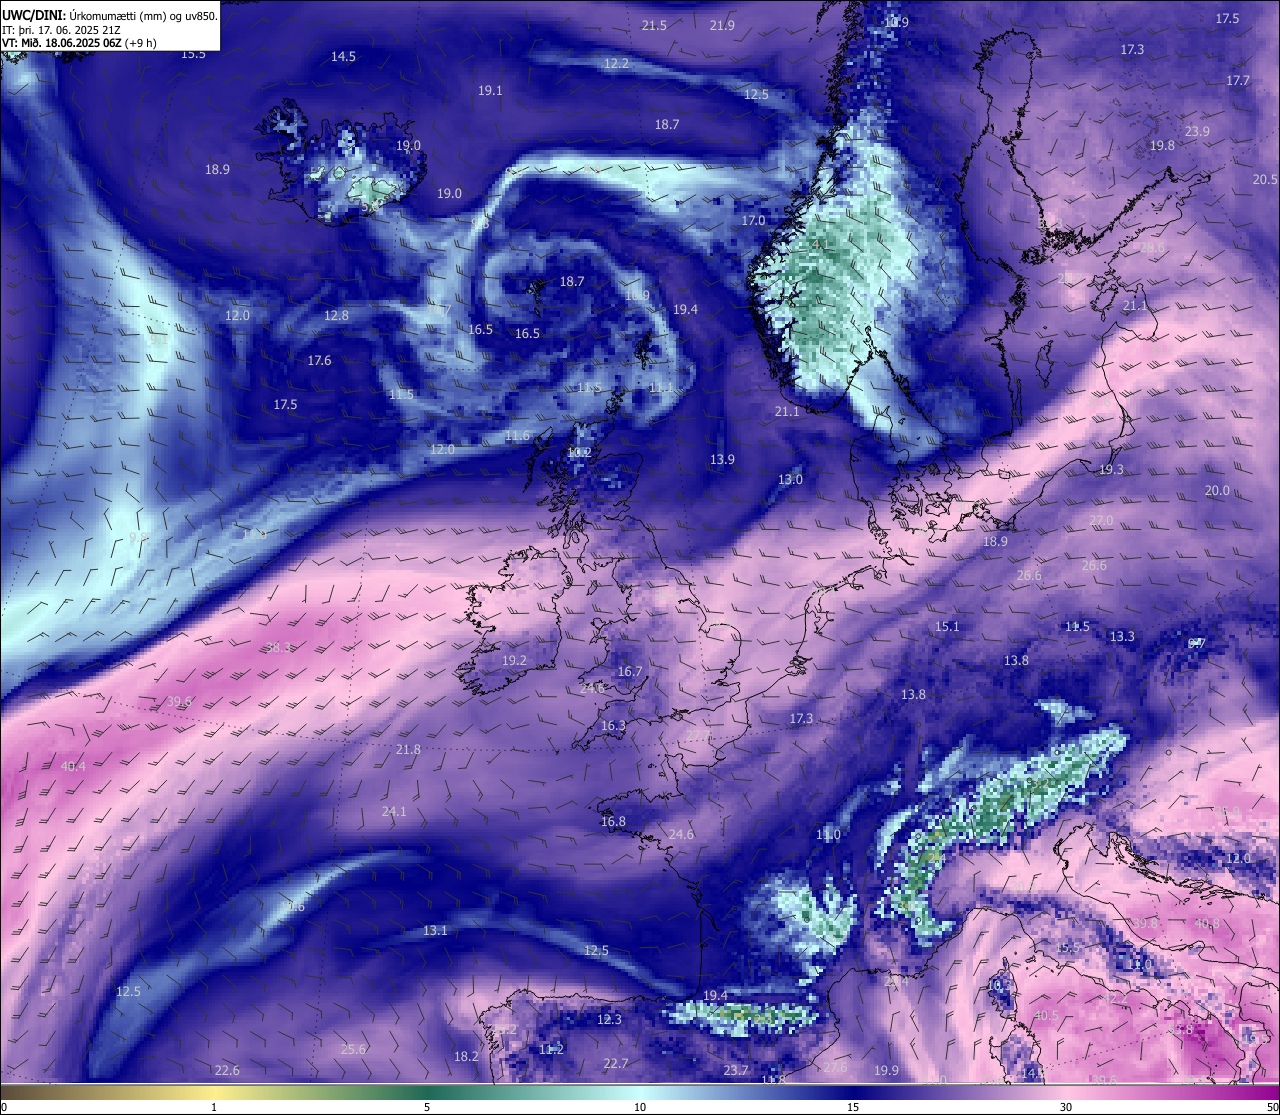Screen dimensions: 1280x1115
Task: Click the 17.0 value off Norway's coast
Action: click(753, 220)
